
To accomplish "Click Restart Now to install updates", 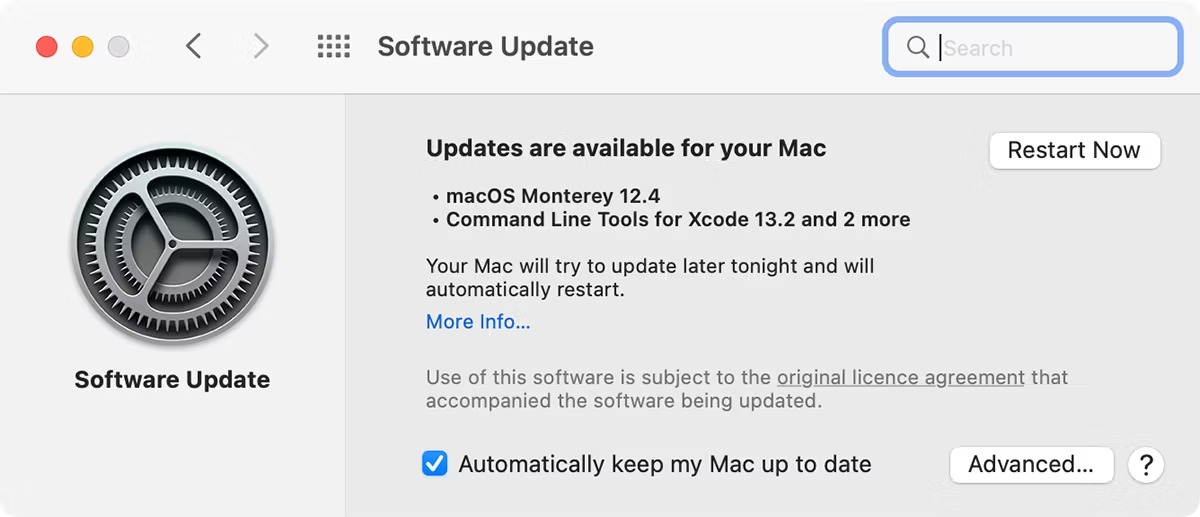I will click(x=1074, y=150).
